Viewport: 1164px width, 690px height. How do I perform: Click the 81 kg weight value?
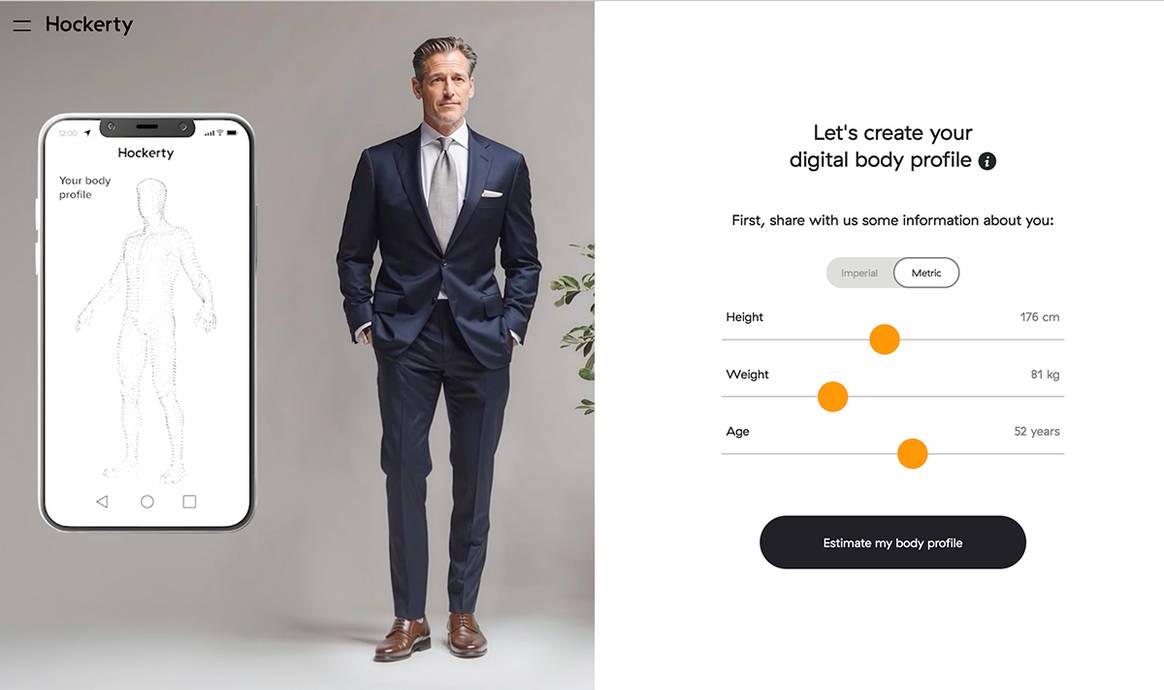pyautogui.click(x=1044, y=374)
